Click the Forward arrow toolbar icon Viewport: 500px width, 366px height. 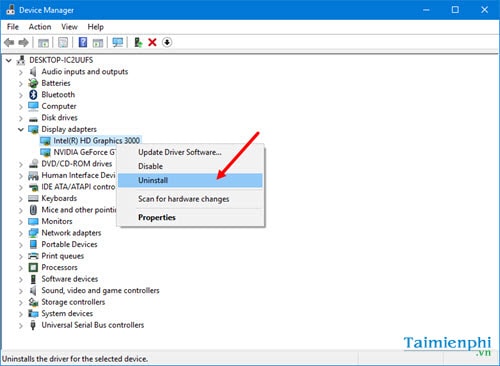(23, 42)
